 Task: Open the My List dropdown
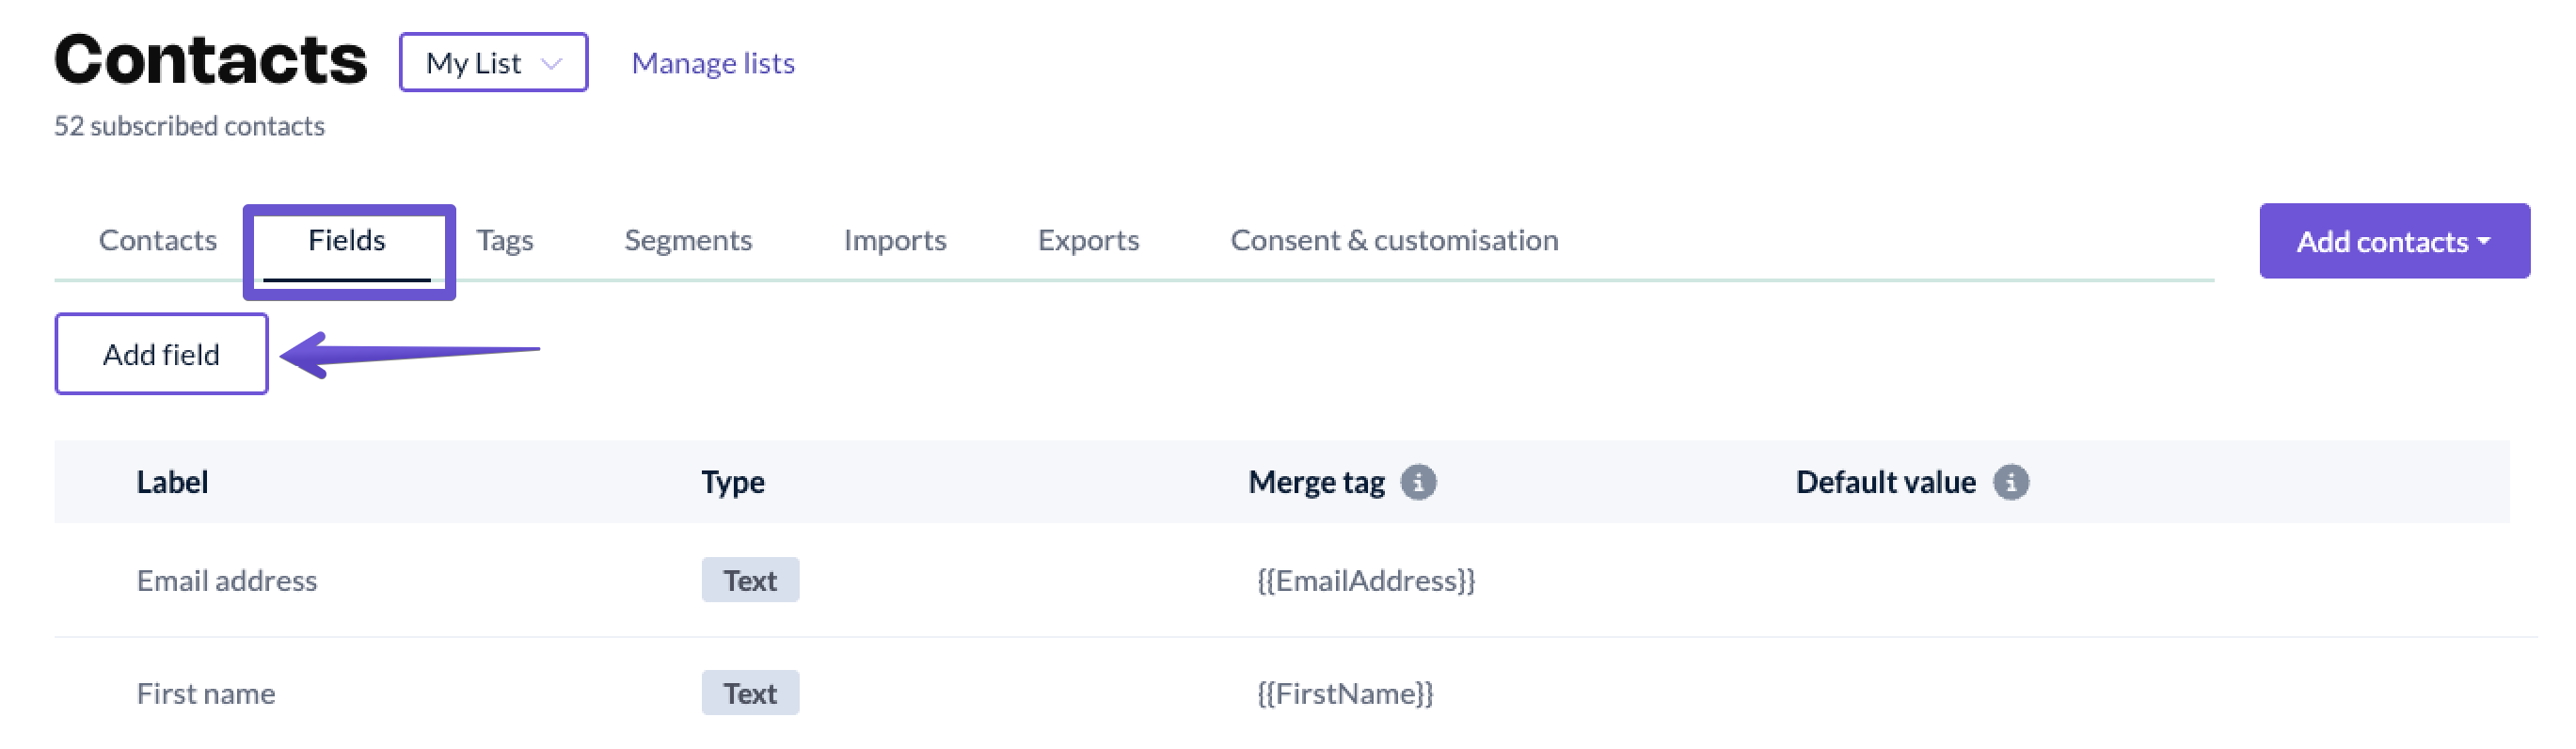[493, 63]
